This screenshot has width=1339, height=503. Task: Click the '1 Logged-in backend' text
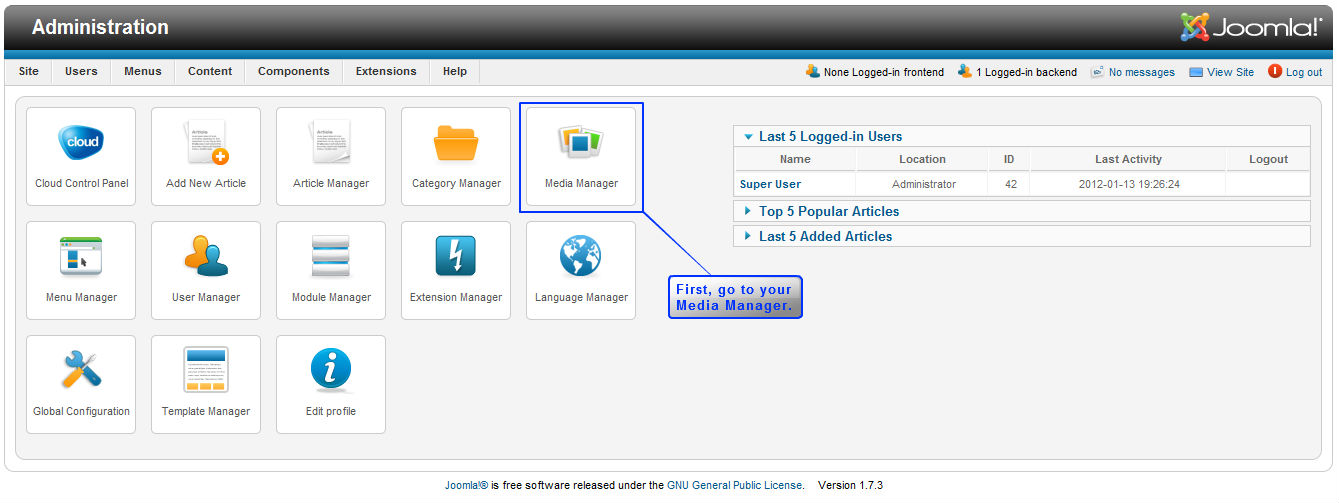tap(1027, 72)
